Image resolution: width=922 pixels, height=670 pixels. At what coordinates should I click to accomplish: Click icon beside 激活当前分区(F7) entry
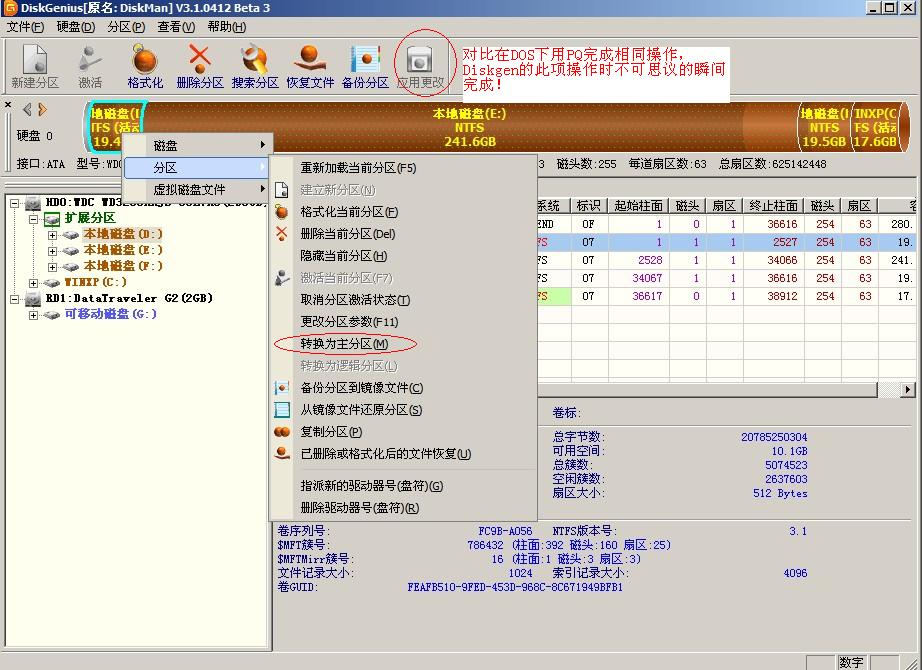coord(282,278)
